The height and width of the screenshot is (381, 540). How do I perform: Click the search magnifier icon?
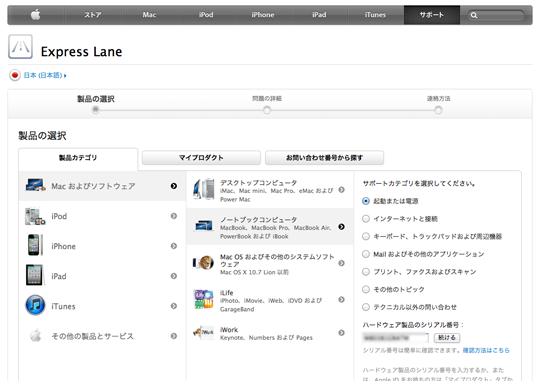point(474,15)
